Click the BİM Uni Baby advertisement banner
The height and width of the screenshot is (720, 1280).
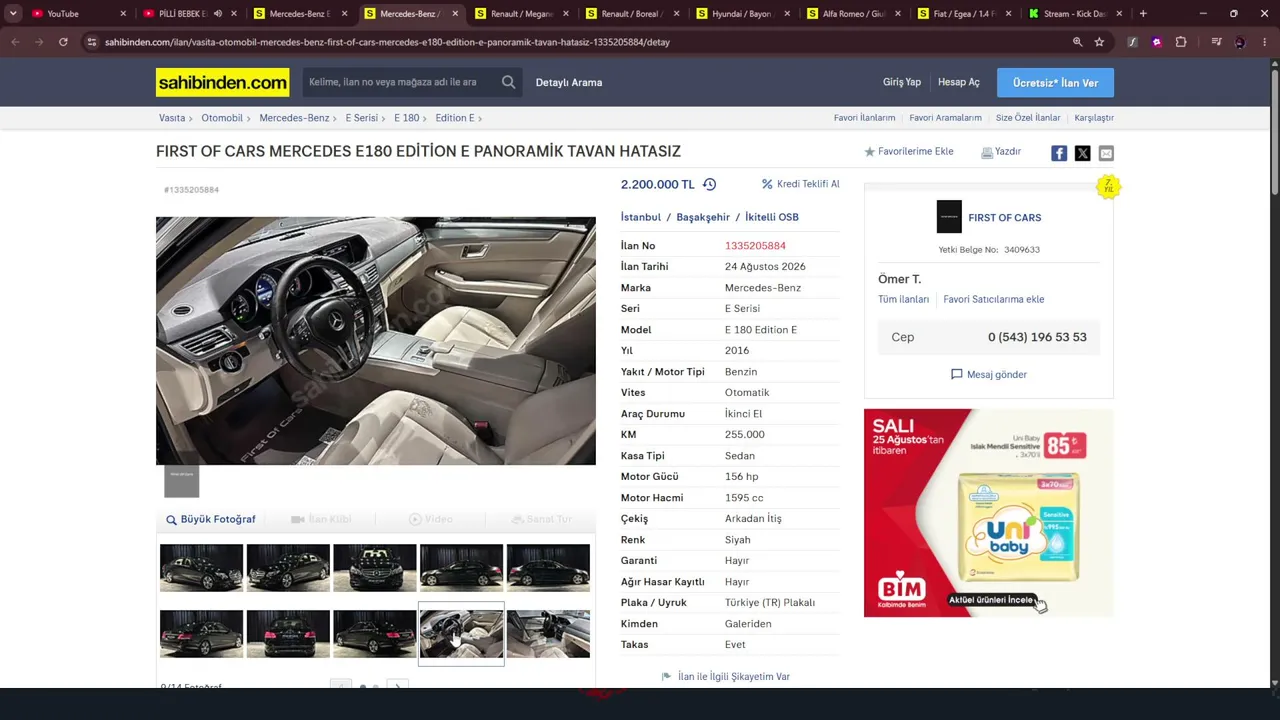point(989,513)
